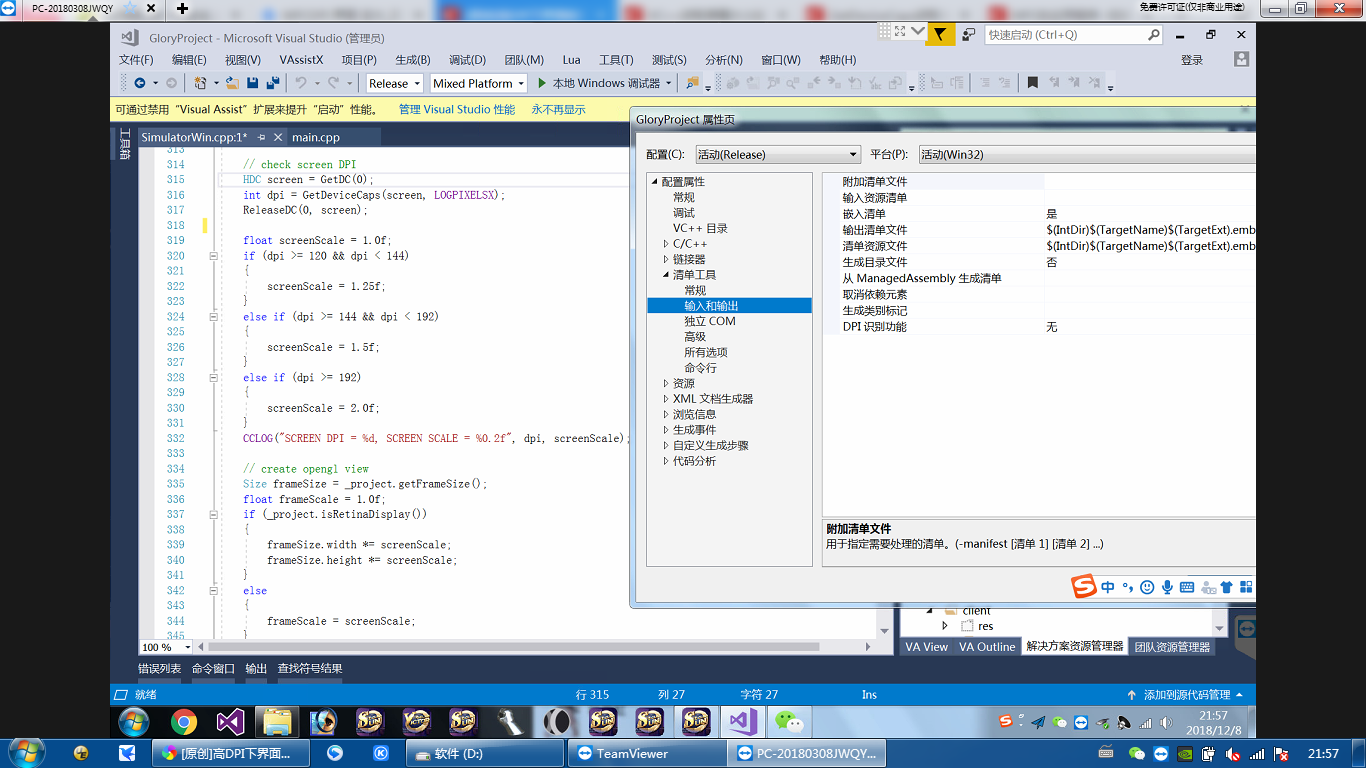Click the save file floppy icon
The image size is (1366, 768).
(253, 83)
